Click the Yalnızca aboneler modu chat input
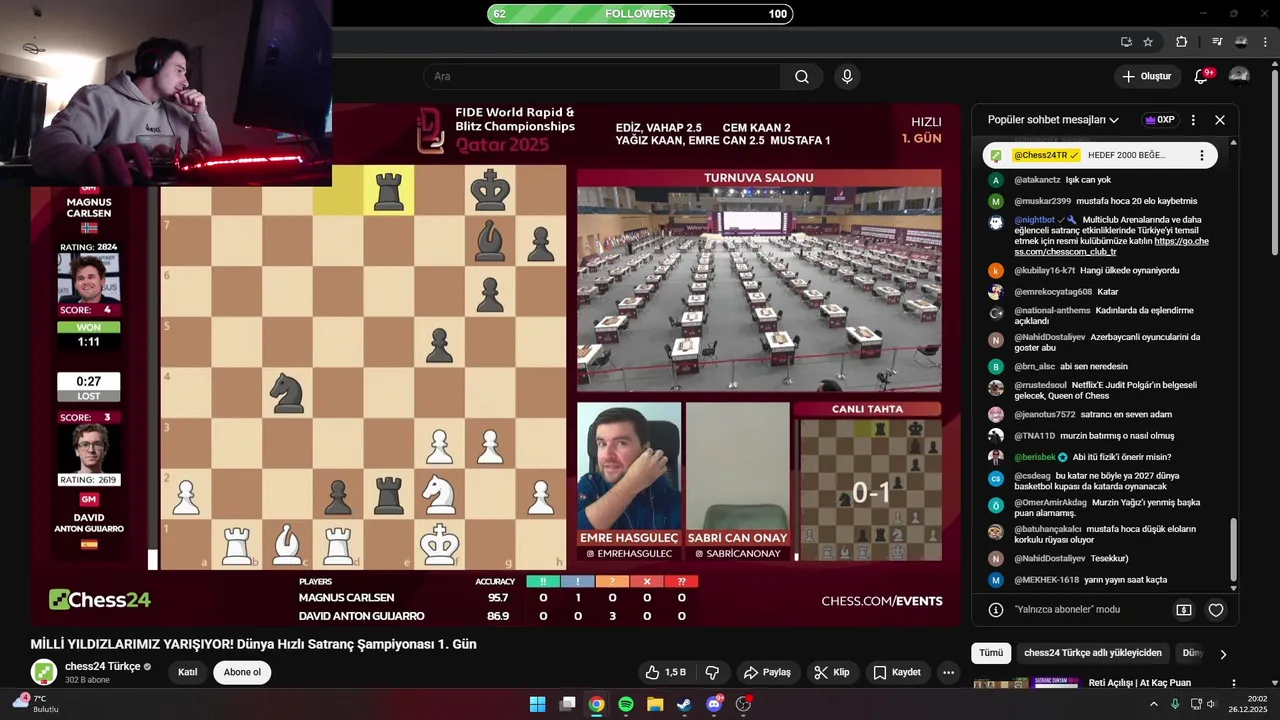This screenshot has width=1280, height=720. click(1067, 609)
